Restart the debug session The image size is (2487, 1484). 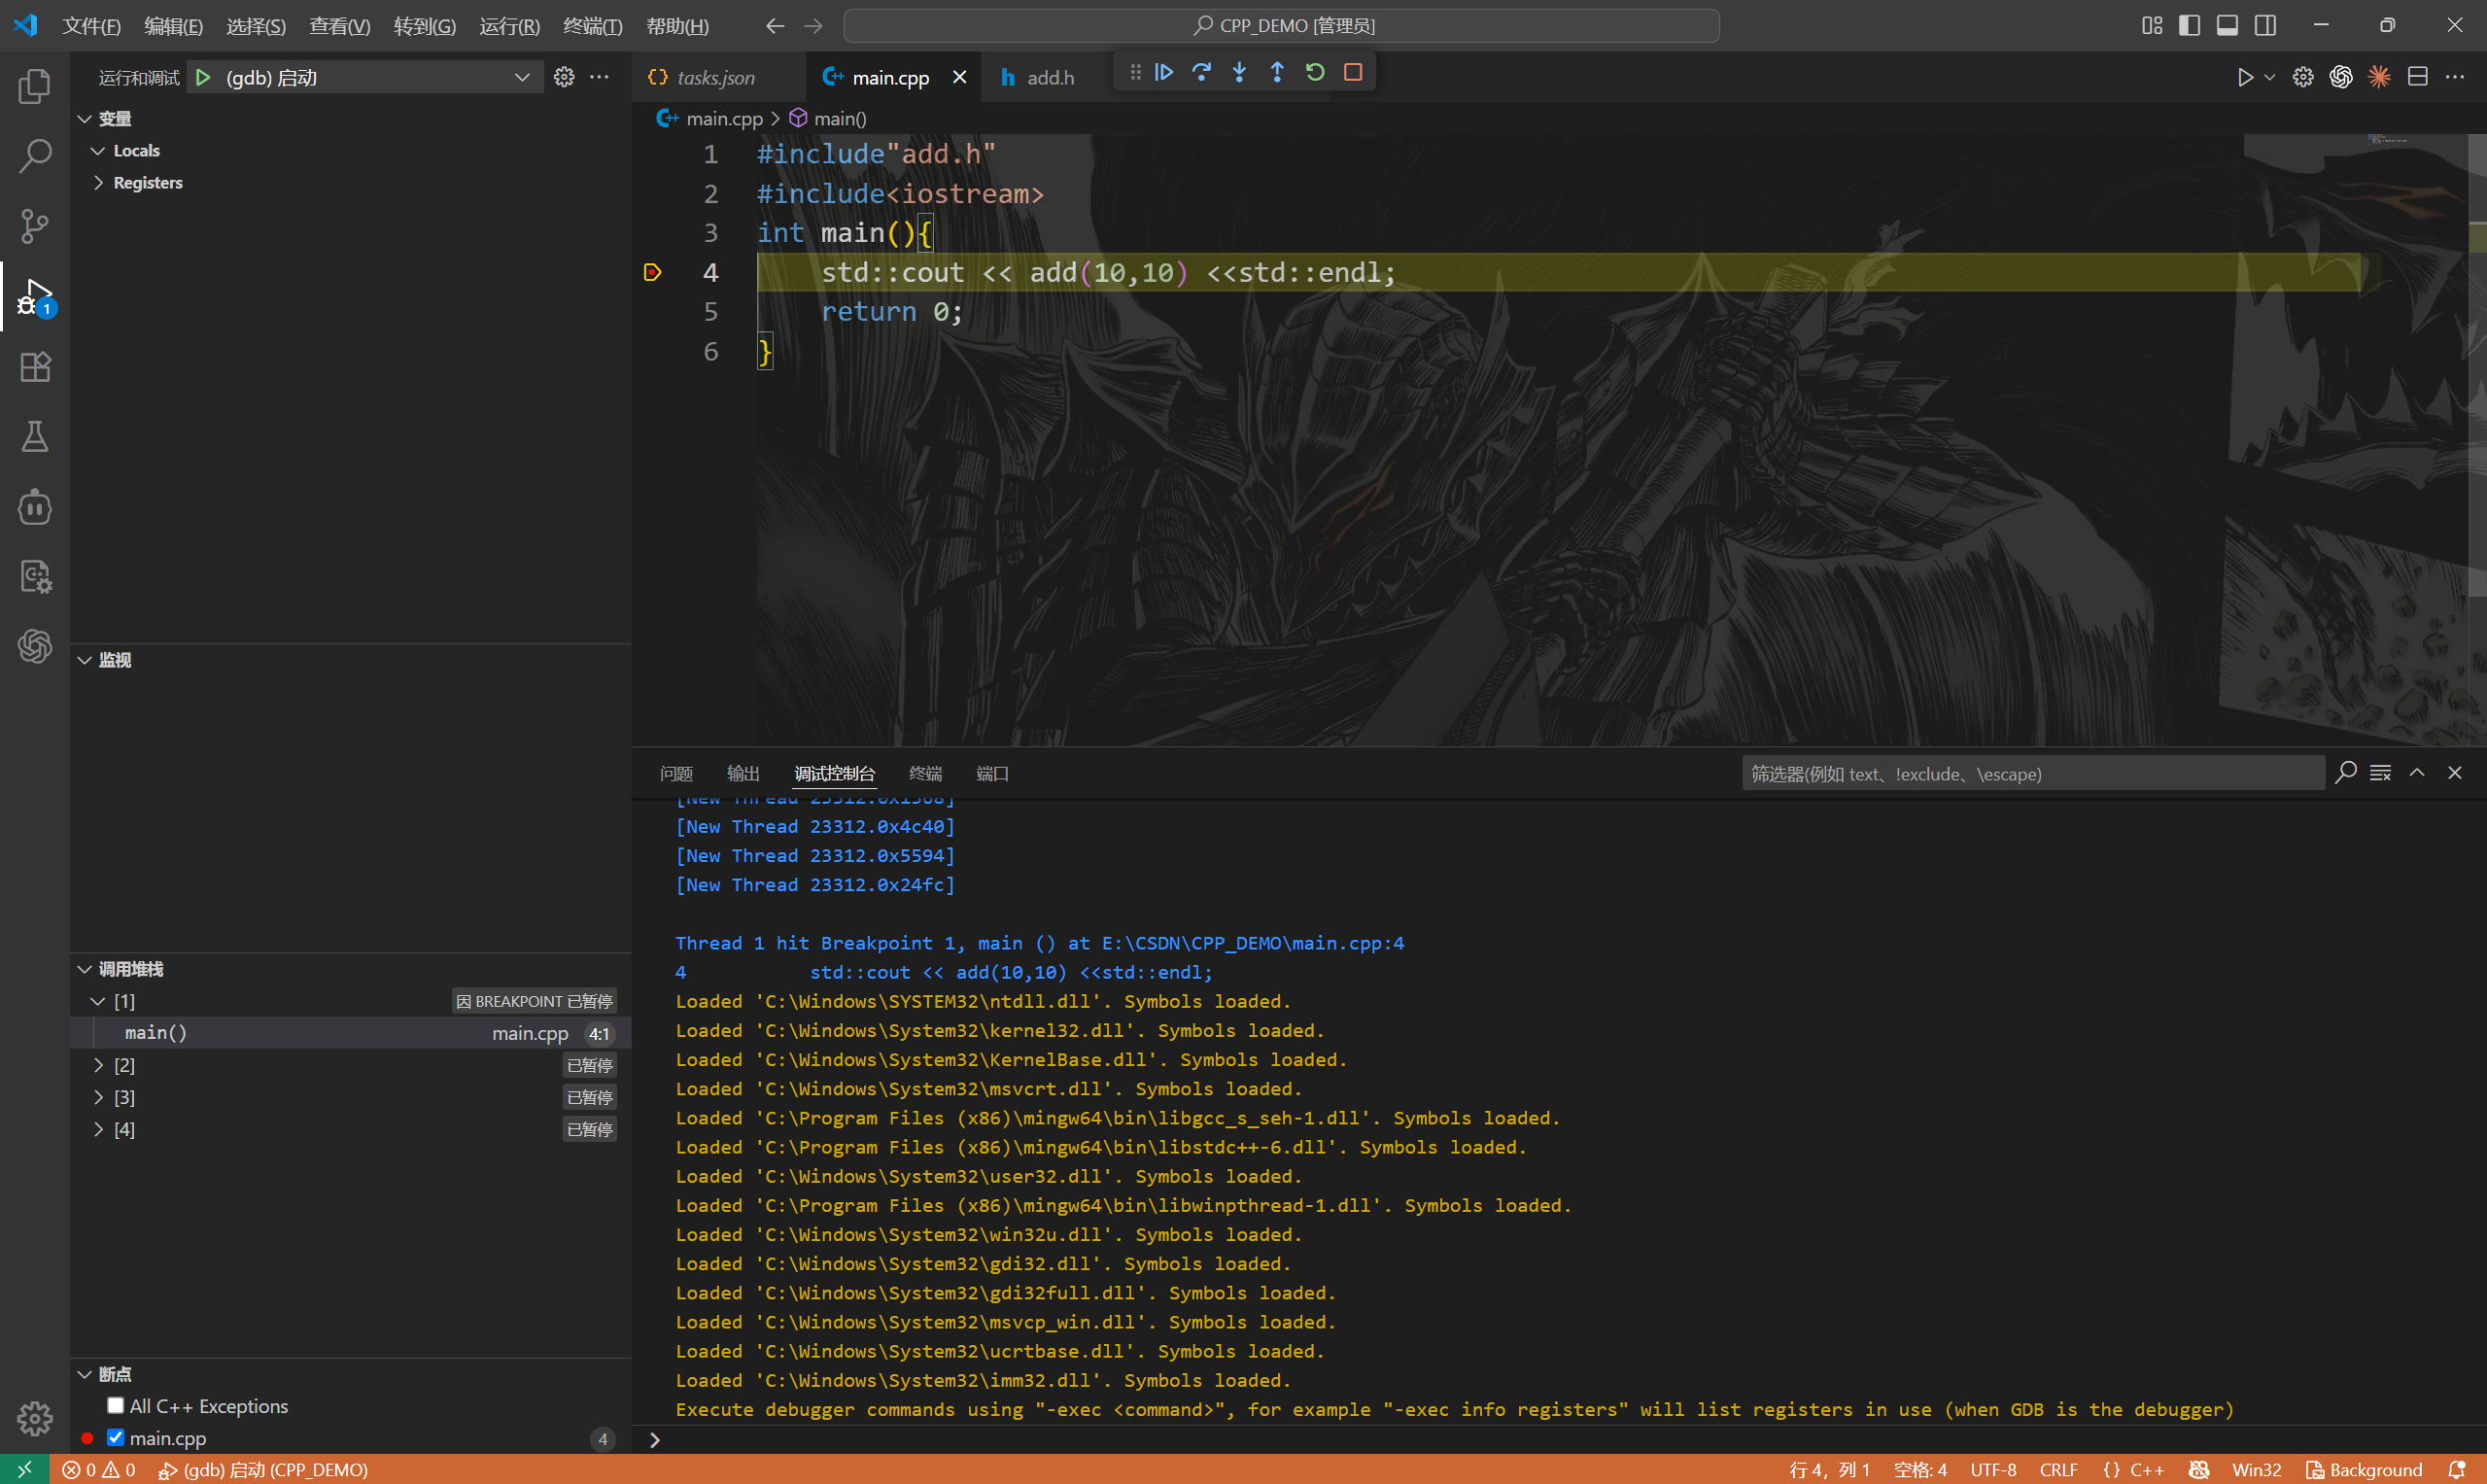(1315, 72)
